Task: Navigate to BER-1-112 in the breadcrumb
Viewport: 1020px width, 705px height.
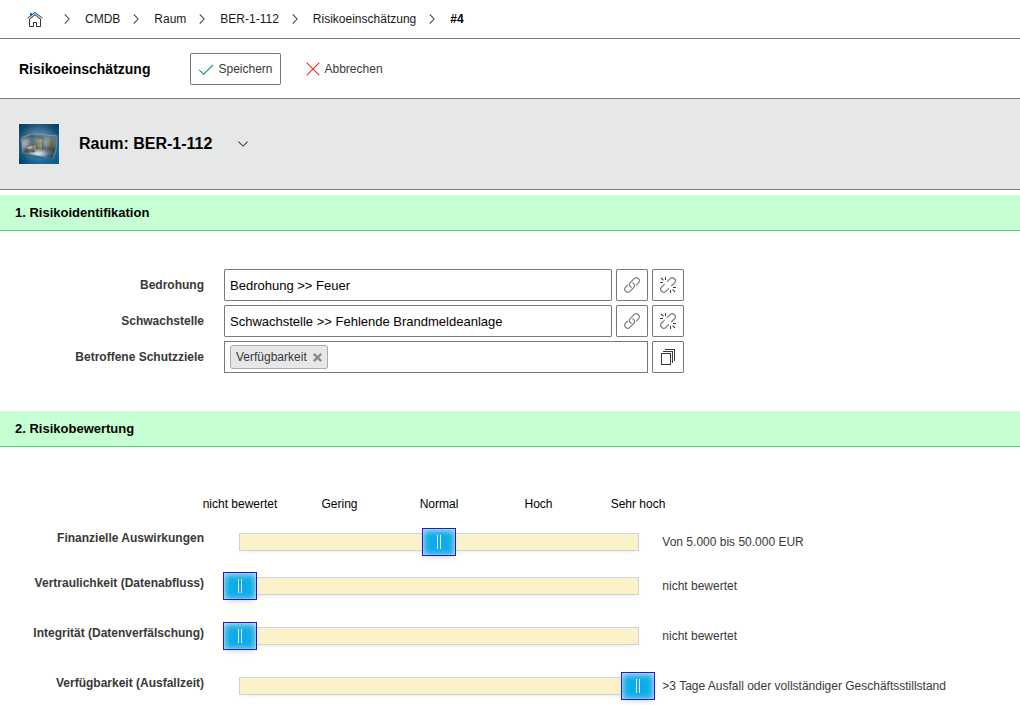Action: [249, 19]
